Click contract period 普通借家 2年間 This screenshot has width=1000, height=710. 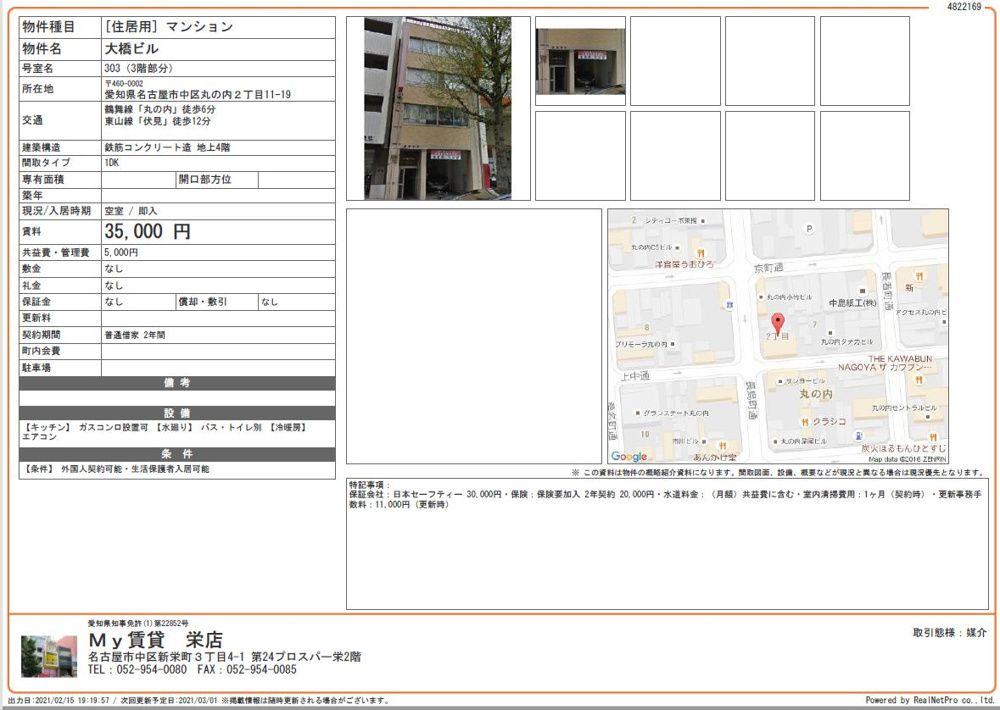coord(135,335)
